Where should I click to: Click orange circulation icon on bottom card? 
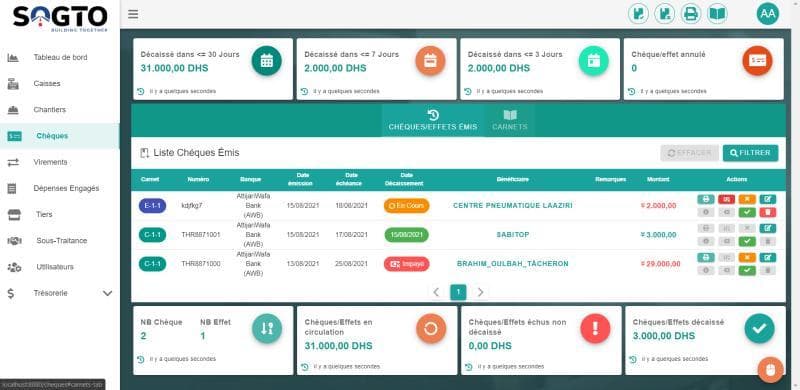[x=431, y=328]
